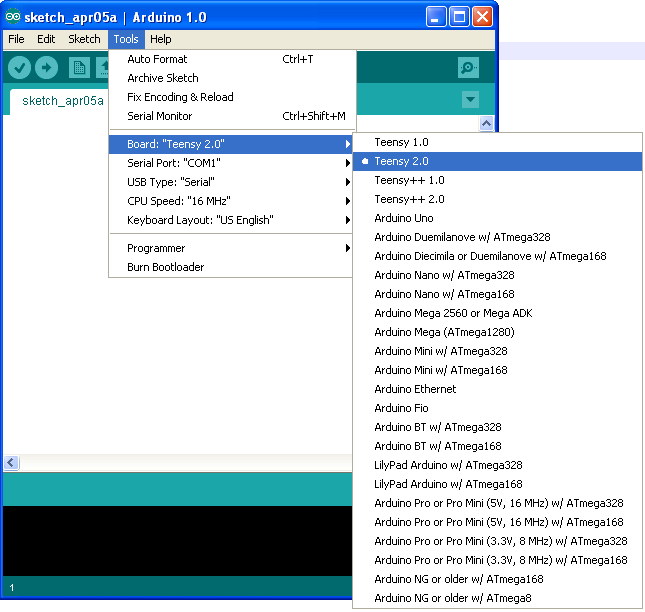Select Arduino Nano w/ ATmega328
This screenshot has height=612, width=645.
coord(497,275)
